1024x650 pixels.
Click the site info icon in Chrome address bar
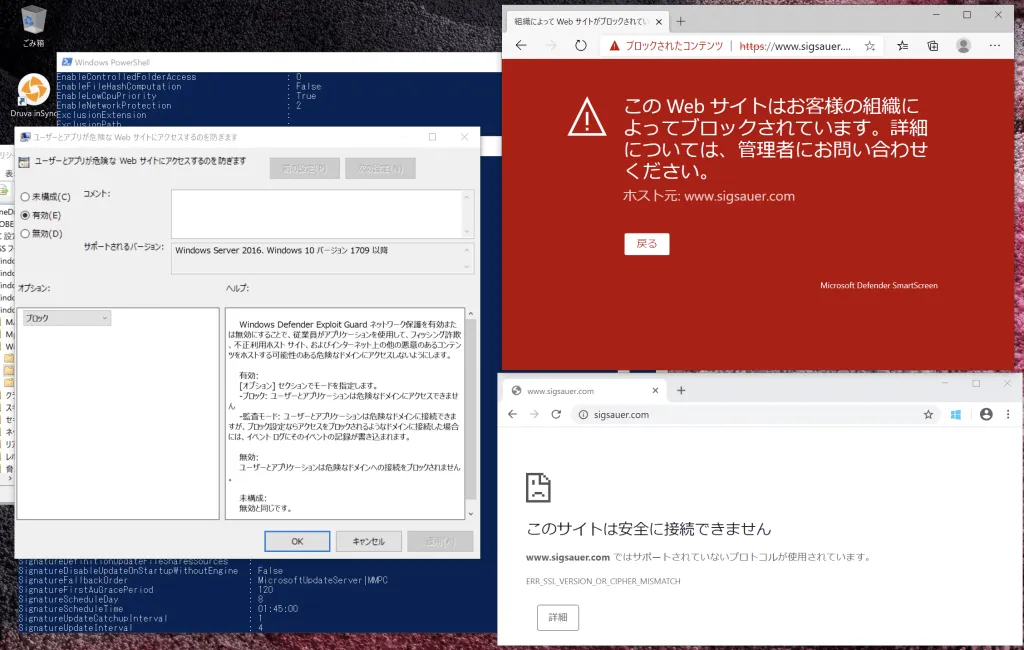[x=583, y=415]
